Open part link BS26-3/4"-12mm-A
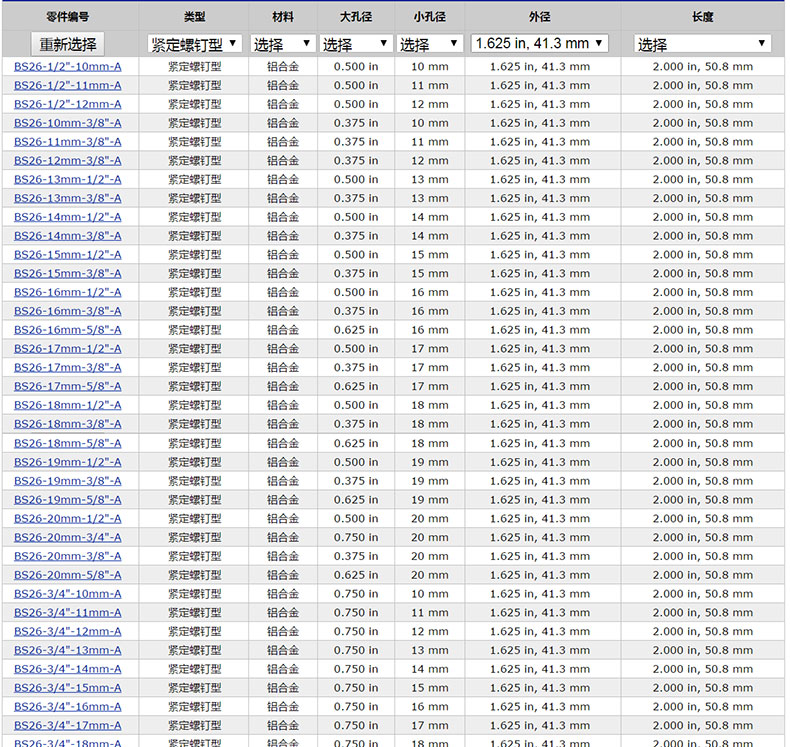The image size is (790, 747). click(68, 632)
